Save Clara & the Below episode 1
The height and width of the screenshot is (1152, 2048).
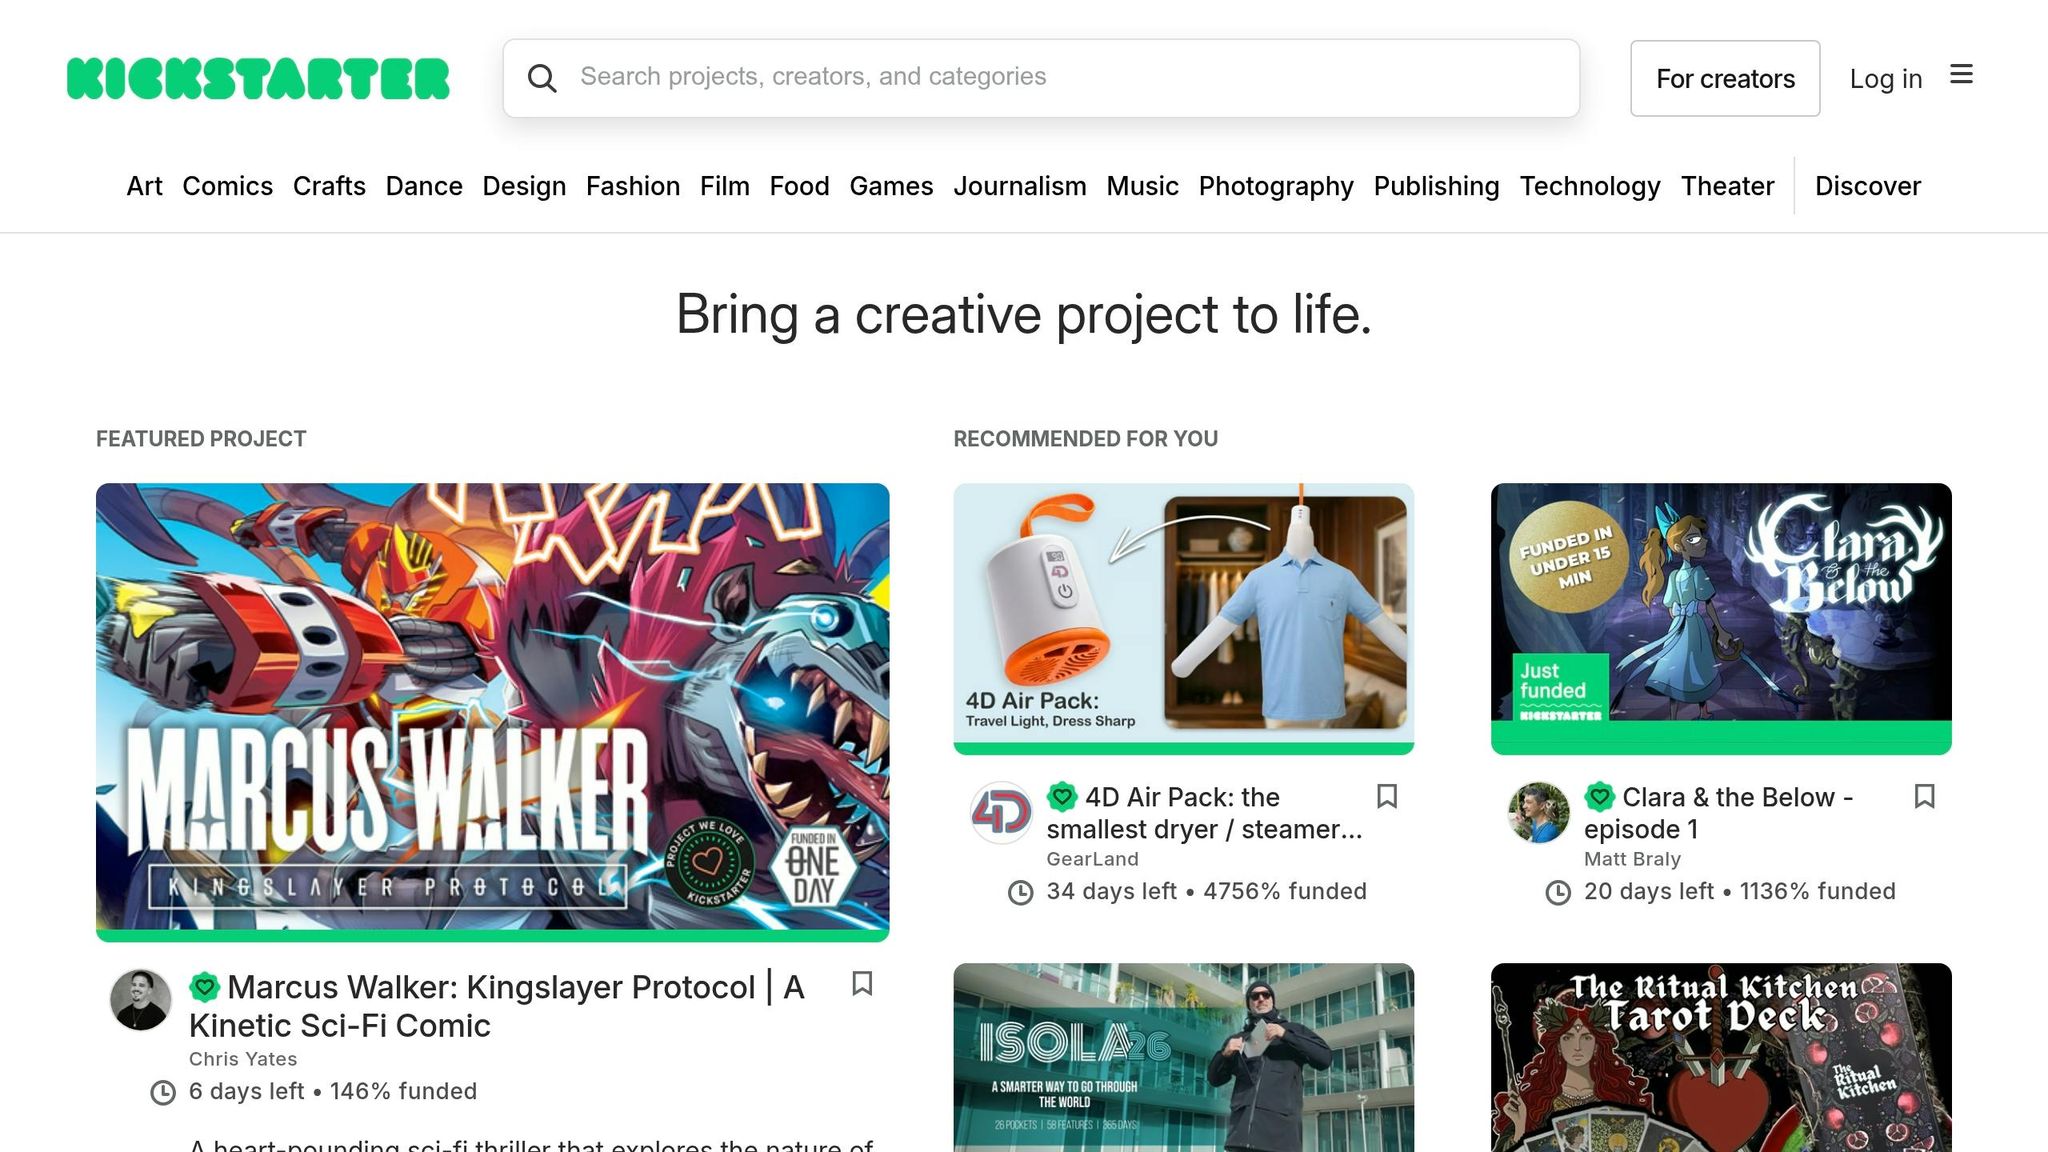pos(1925,797)
